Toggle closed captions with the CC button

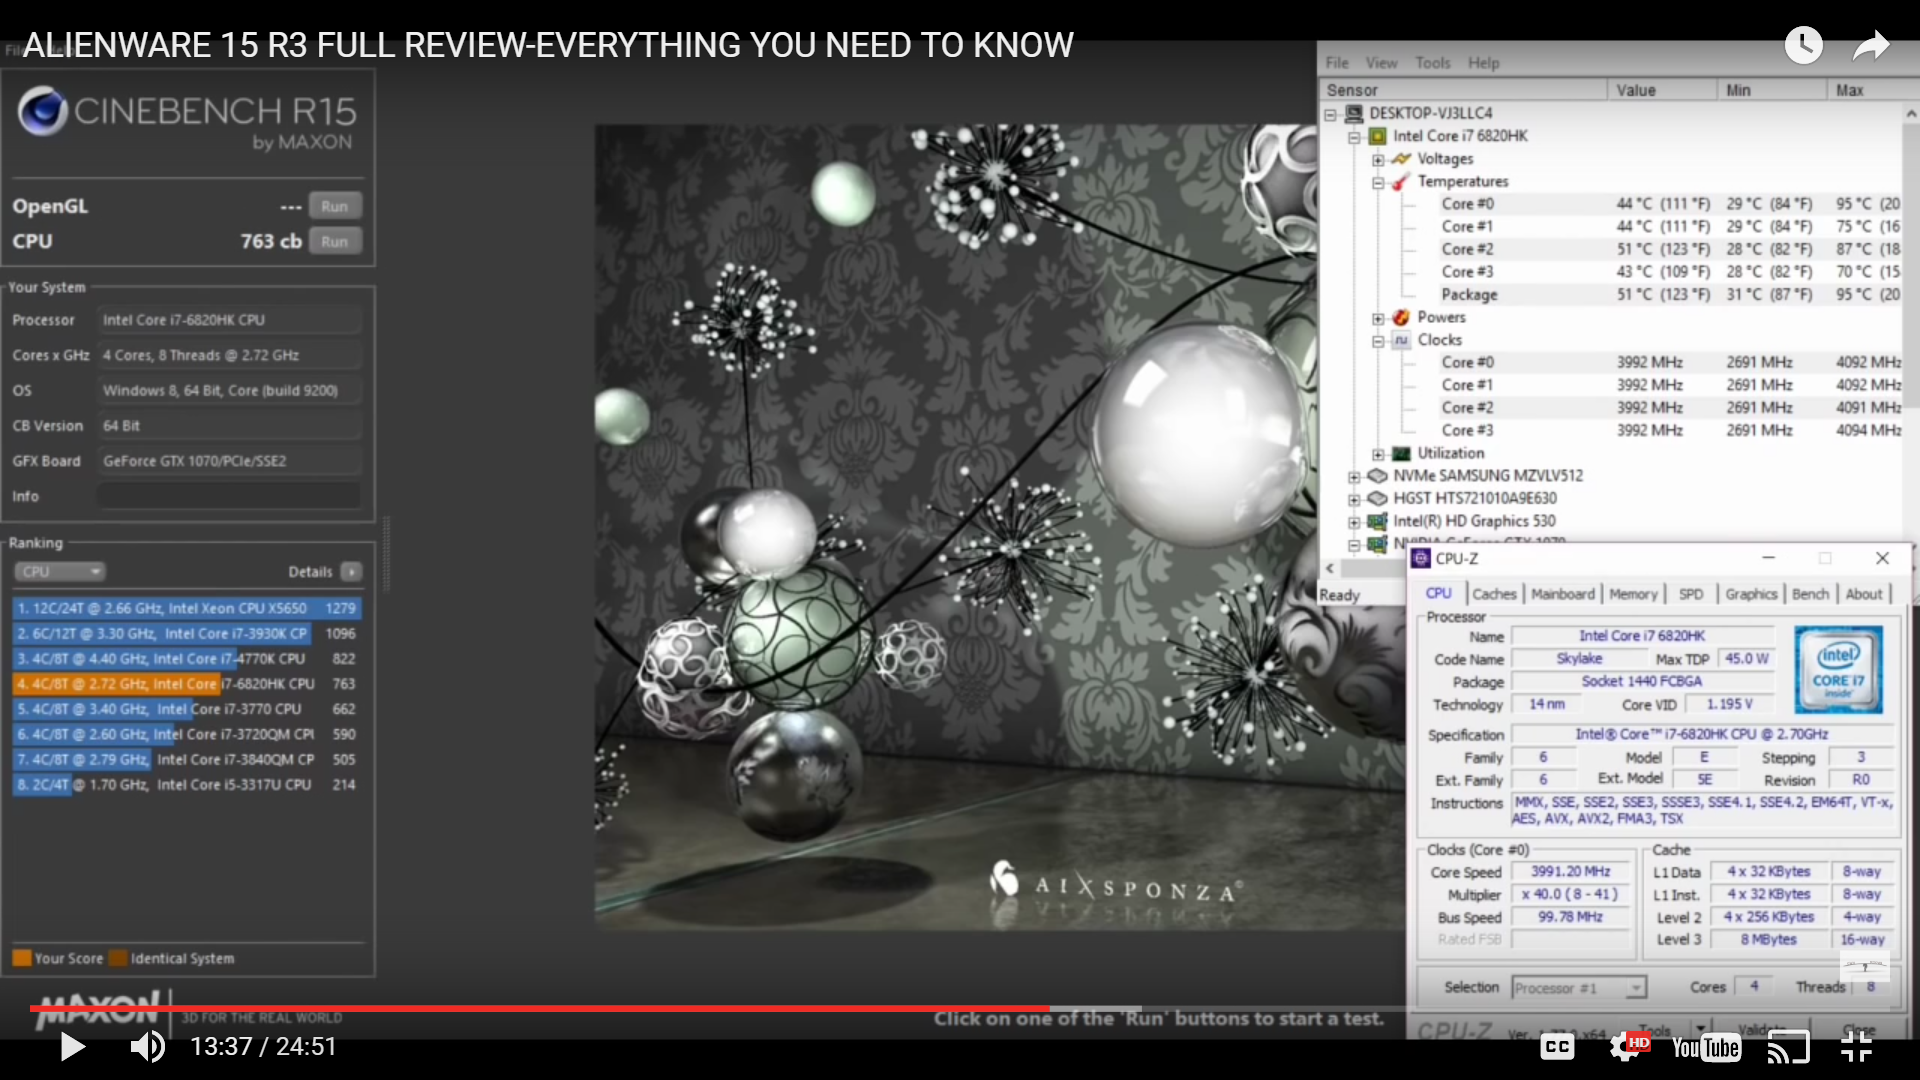coord(1557,1047)
